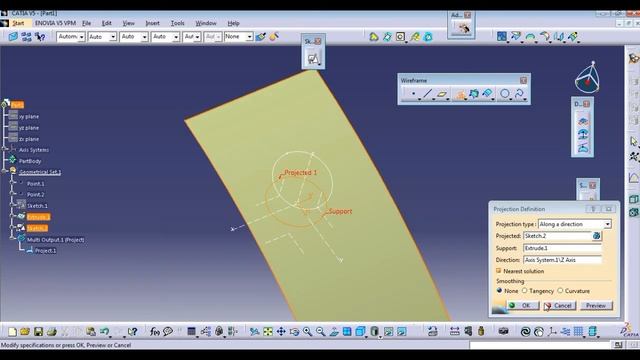640x360 pixels.
Task: Open the Edit menu
Action: point(107,23)
